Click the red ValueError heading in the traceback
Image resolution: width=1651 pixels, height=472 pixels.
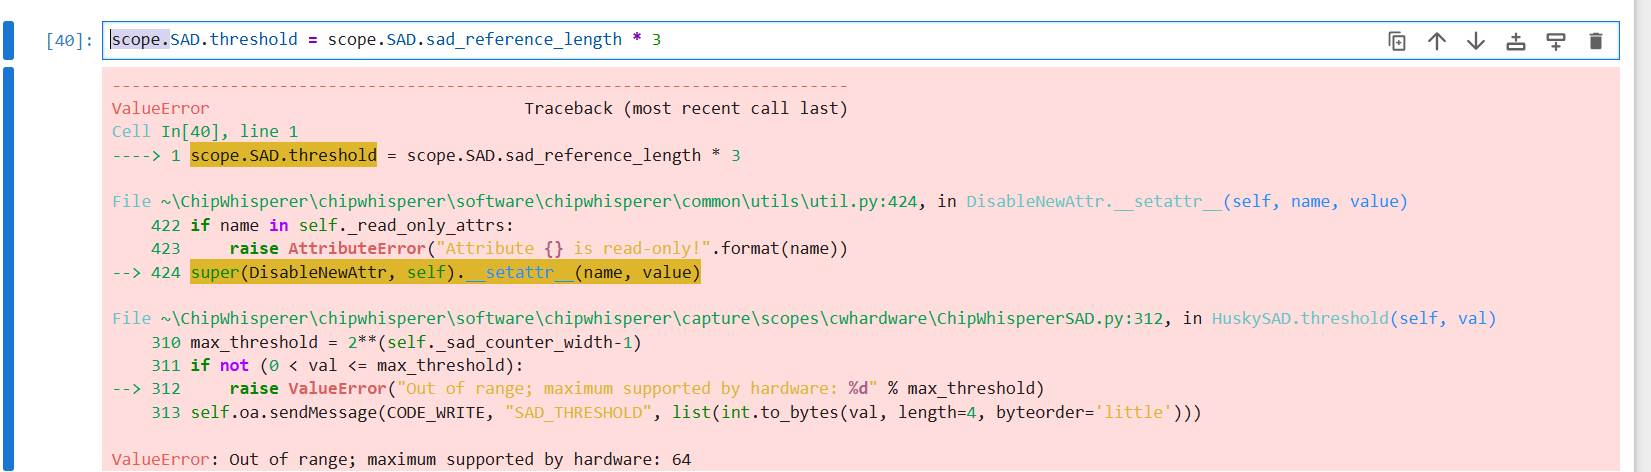tap(160, 108)
